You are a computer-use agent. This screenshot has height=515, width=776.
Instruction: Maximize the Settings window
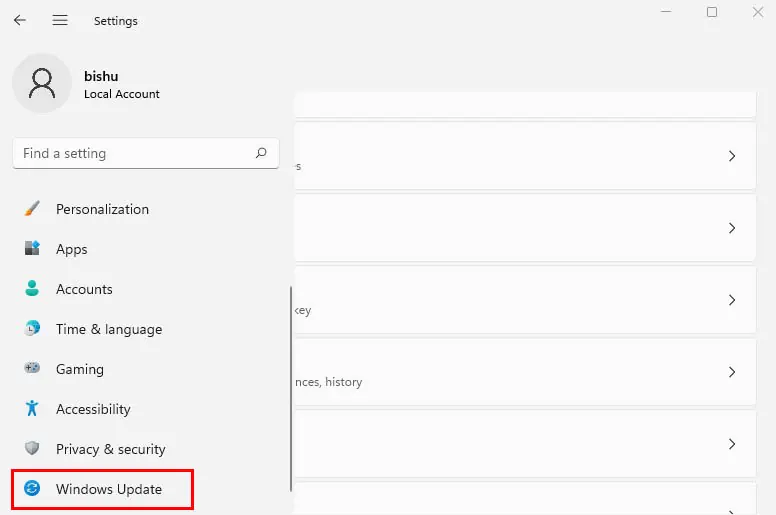coord(712,12)
